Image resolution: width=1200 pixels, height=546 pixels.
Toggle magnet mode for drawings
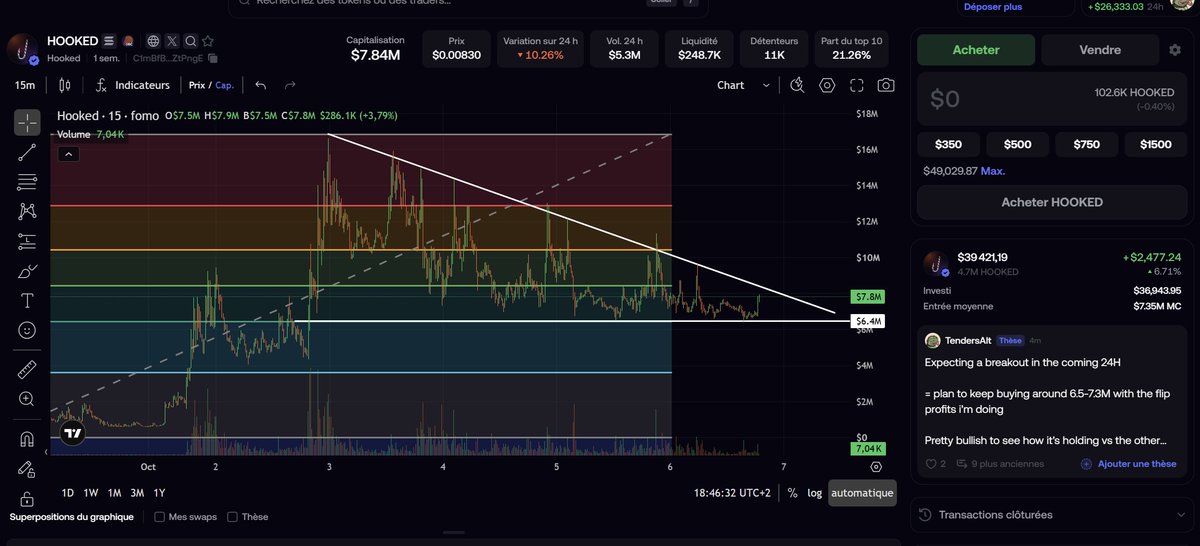[x=27, y=439]
